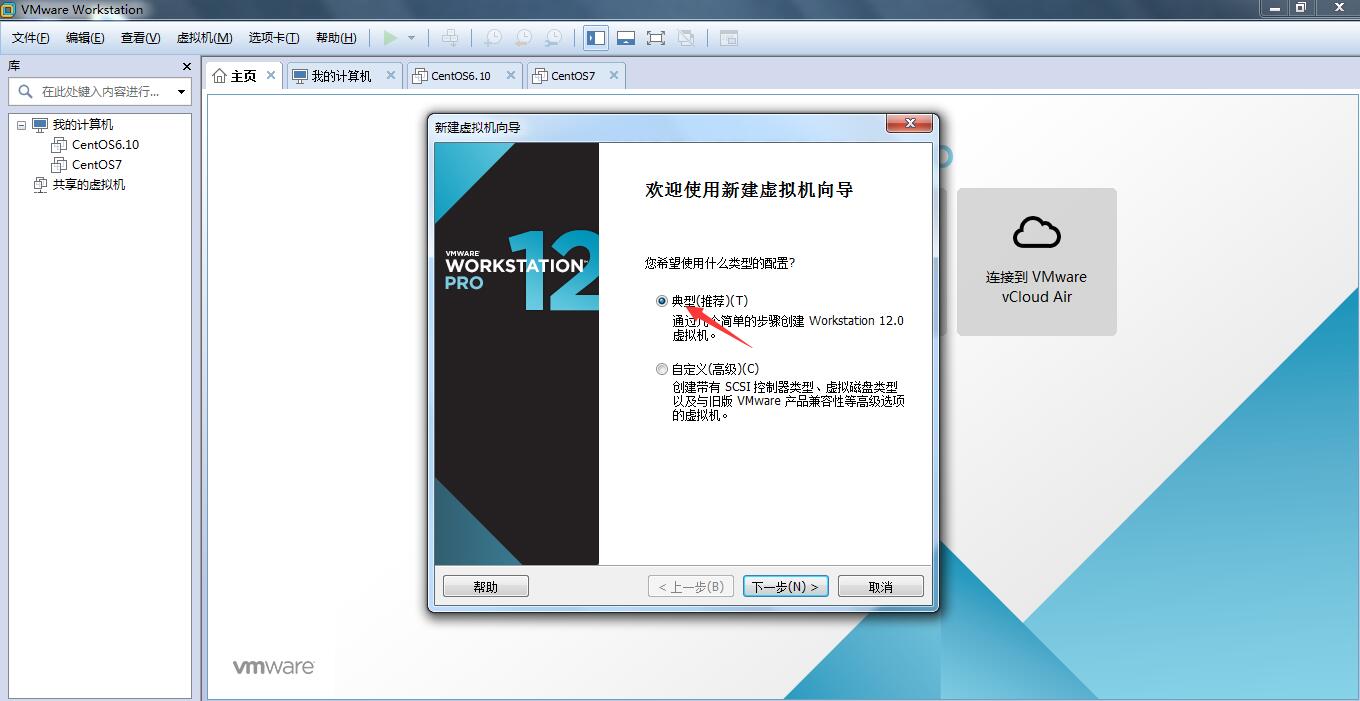The image size is (1360, 701).
Task: Enter full screen mode via toolbar icon
Action: (x=656, y=38)
